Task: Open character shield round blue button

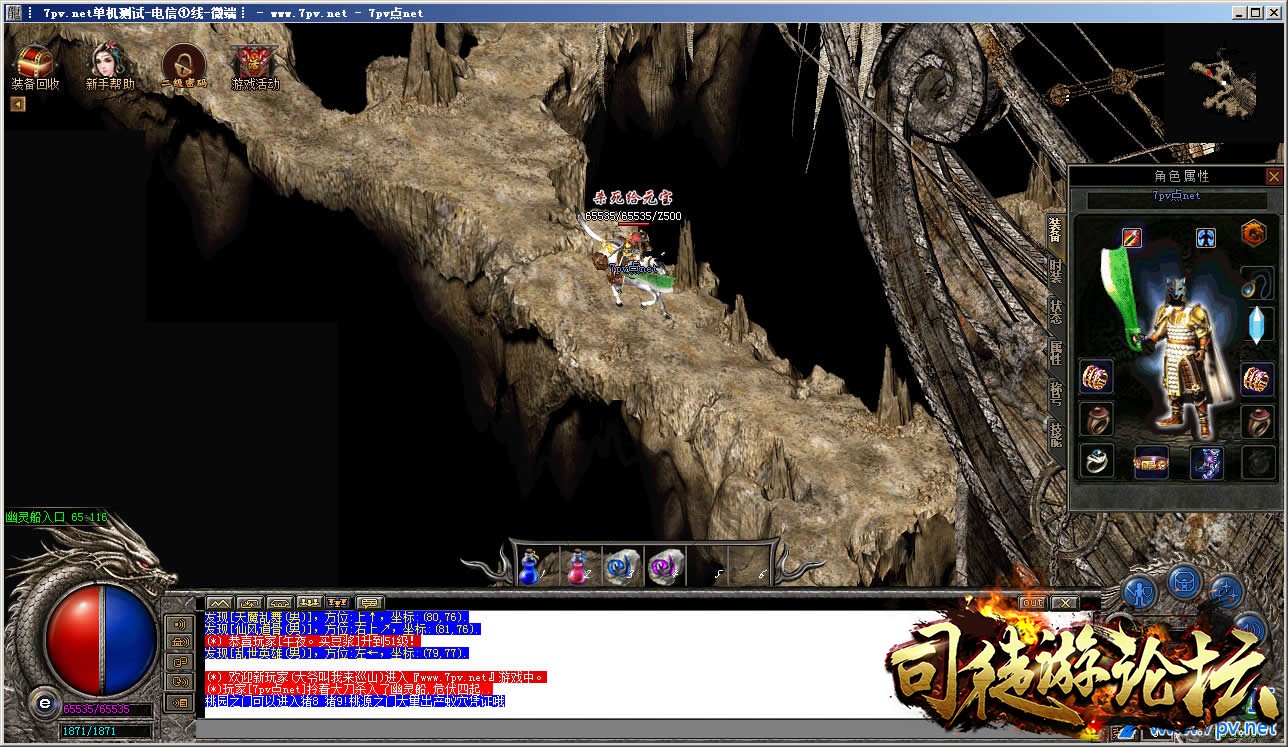Action: pos(1139,592)
